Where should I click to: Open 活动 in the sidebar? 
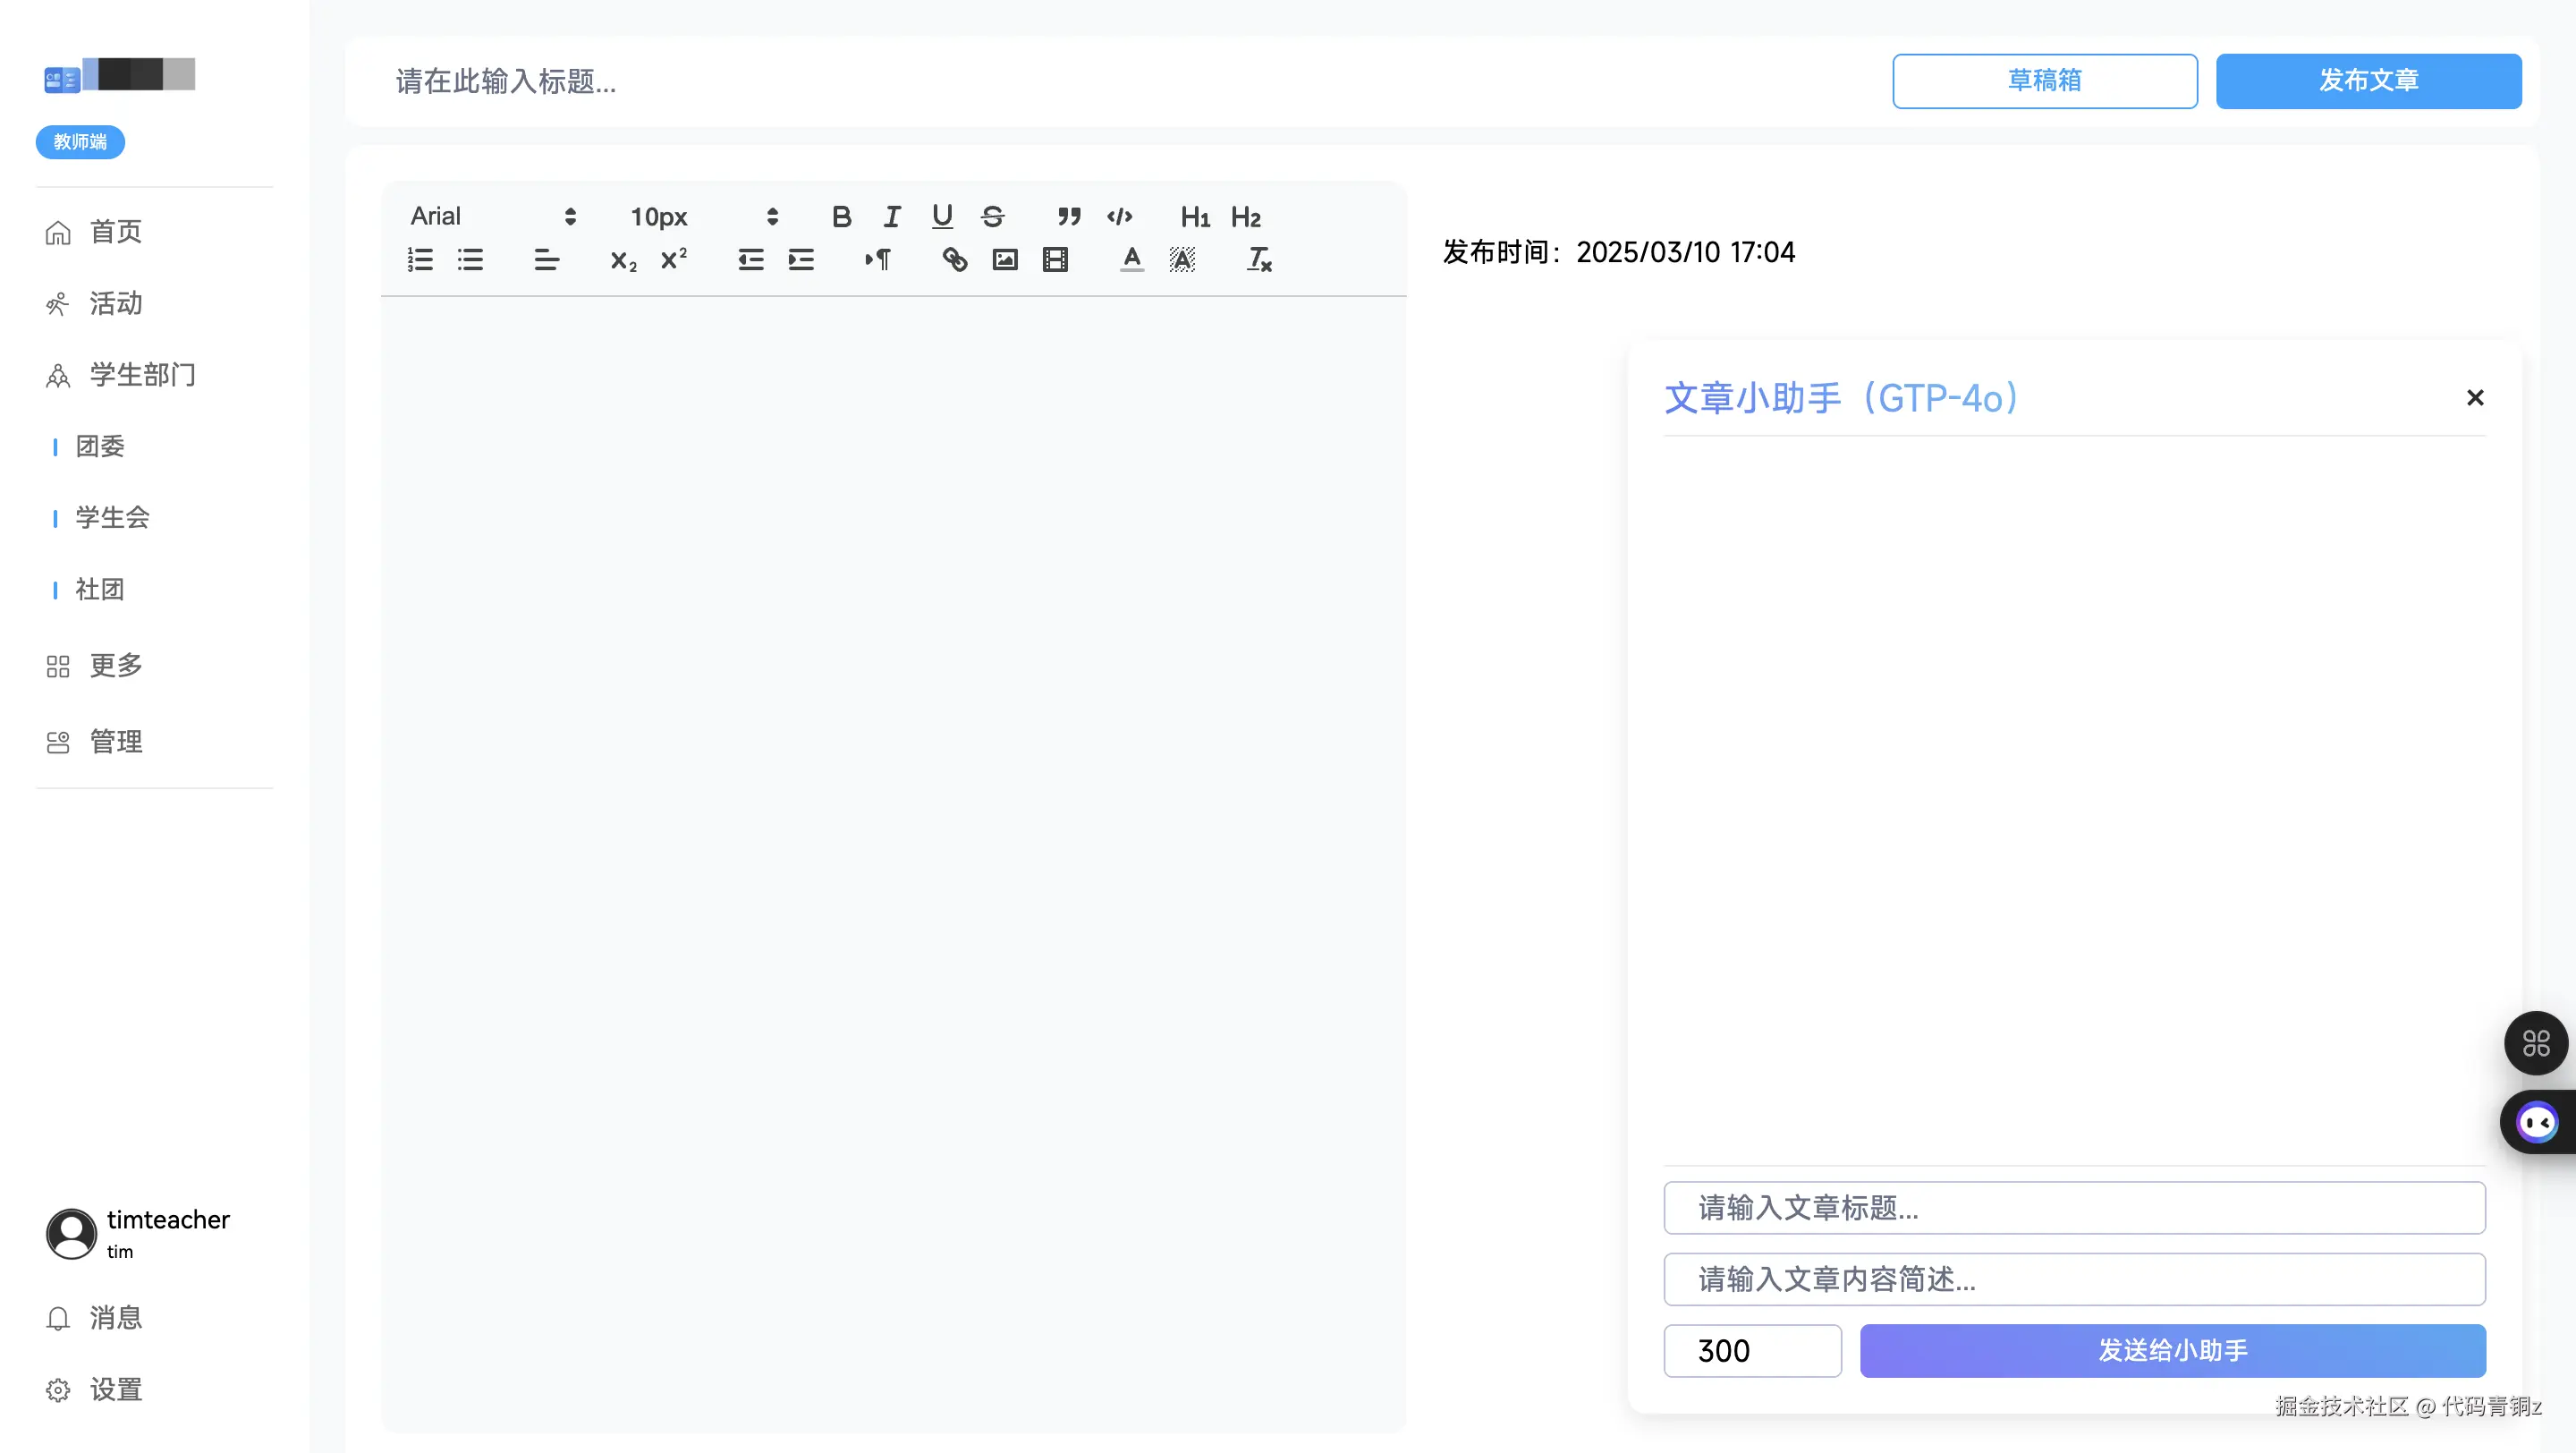click(x=115, y=303)
